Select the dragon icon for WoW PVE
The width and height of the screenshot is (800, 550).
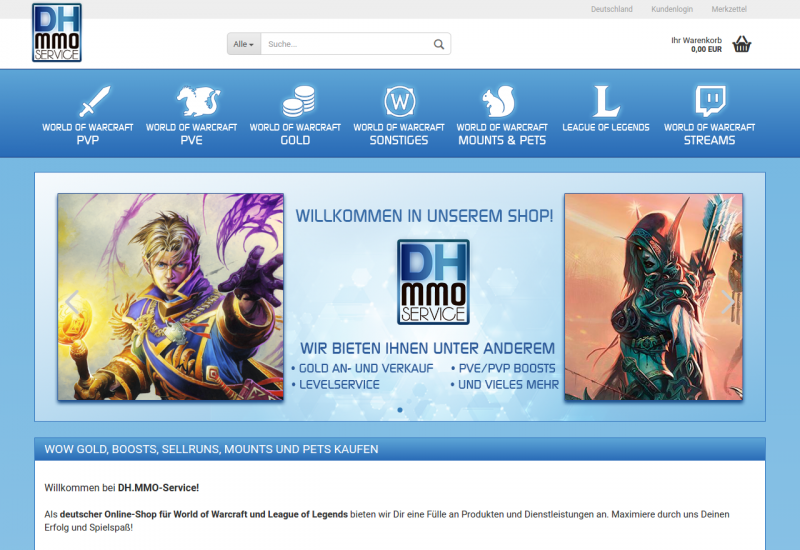[191, 101]
